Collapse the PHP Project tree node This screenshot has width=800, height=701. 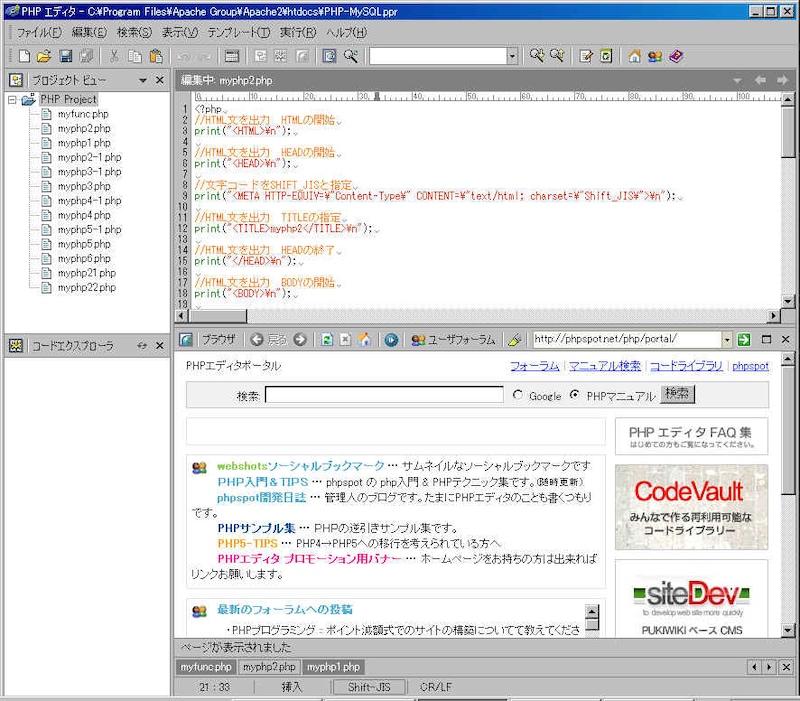tap(12, 100)
